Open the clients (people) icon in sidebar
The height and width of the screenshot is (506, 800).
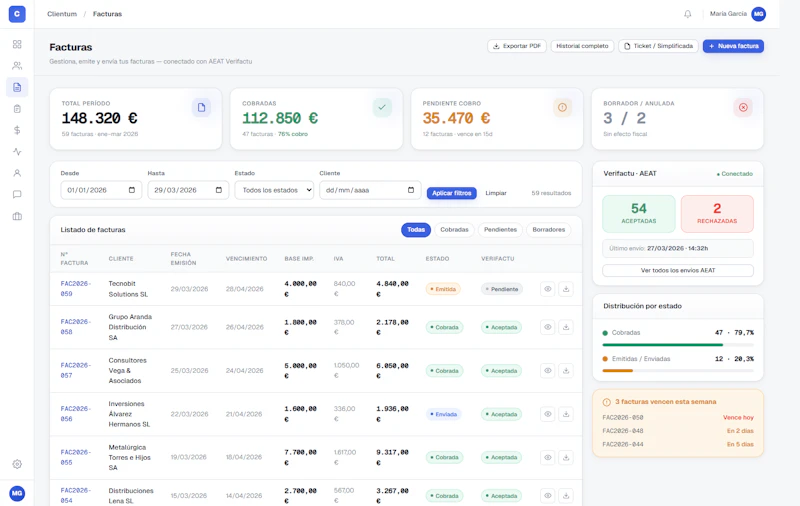coord(17,66)
